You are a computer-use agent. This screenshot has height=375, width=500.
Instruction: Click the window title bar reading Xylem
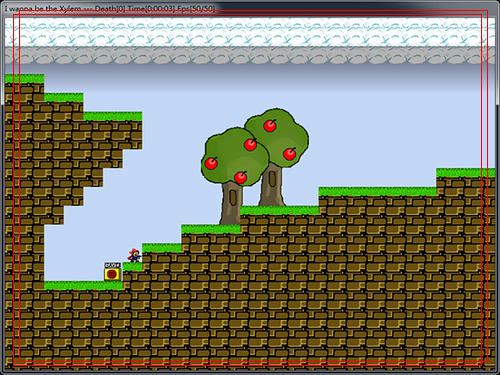click(110, 9)
